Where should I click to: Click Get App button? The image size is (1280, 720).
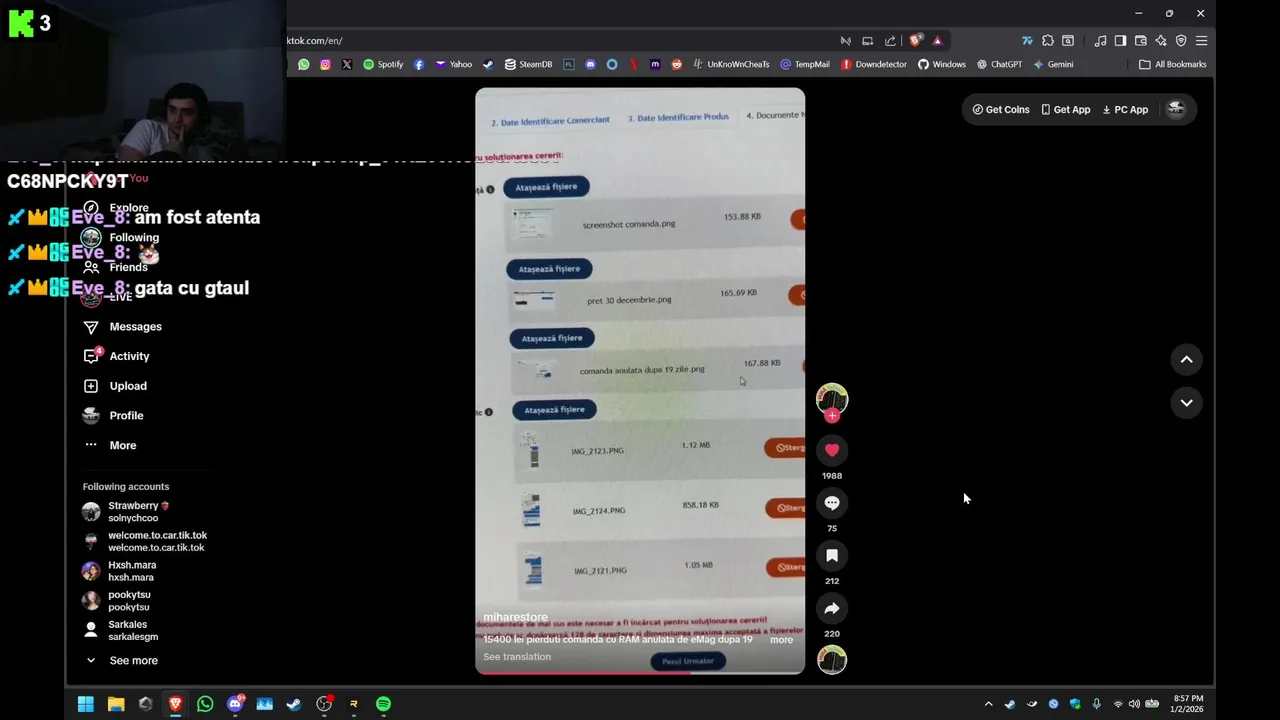(1066, 110)
